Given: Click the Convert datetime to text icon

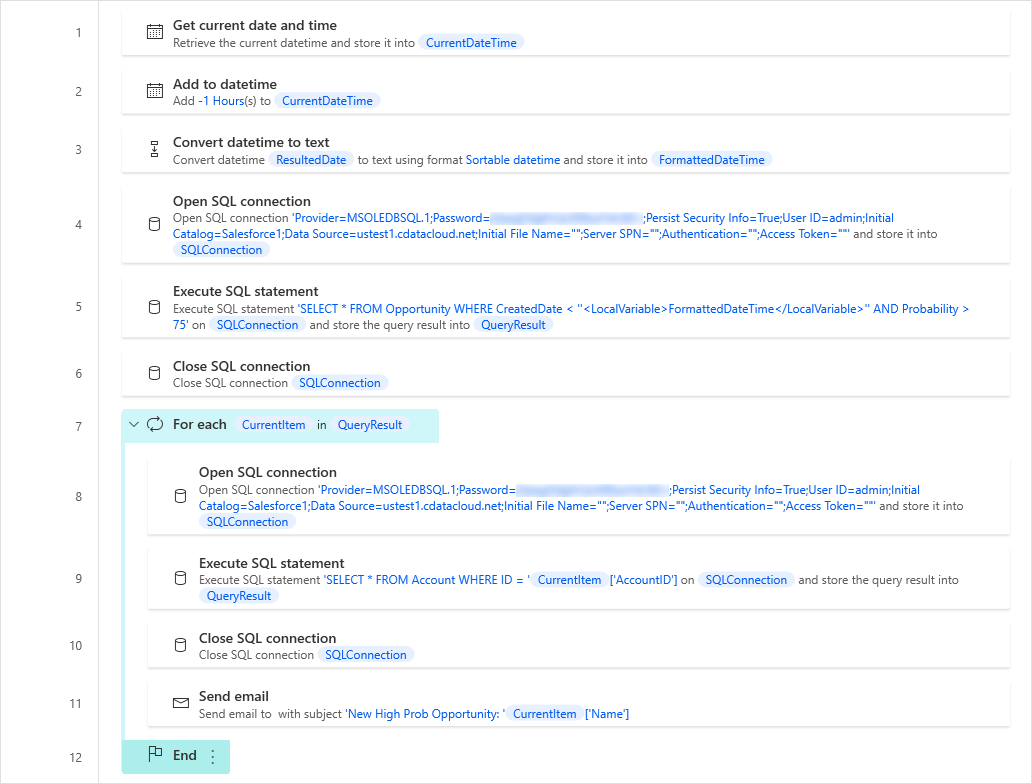Looking at the screenshot, I should [x=155, y=150].
